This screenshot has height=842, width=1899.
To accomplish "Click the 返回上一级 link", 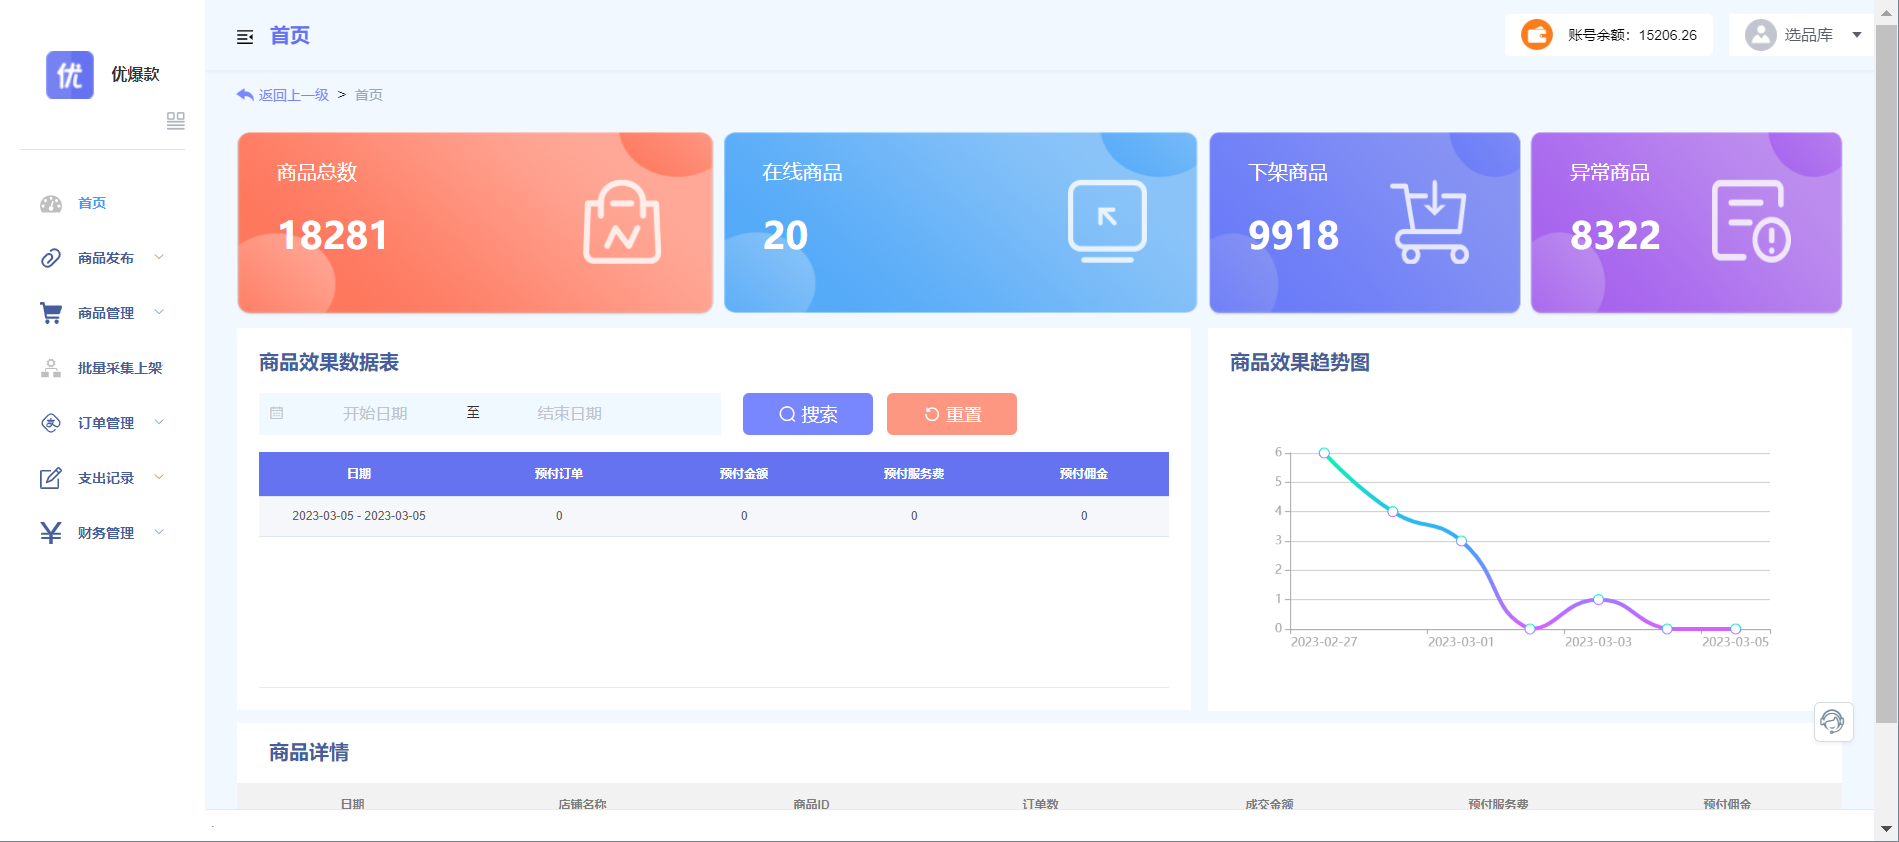I will [x=293, y=95].
